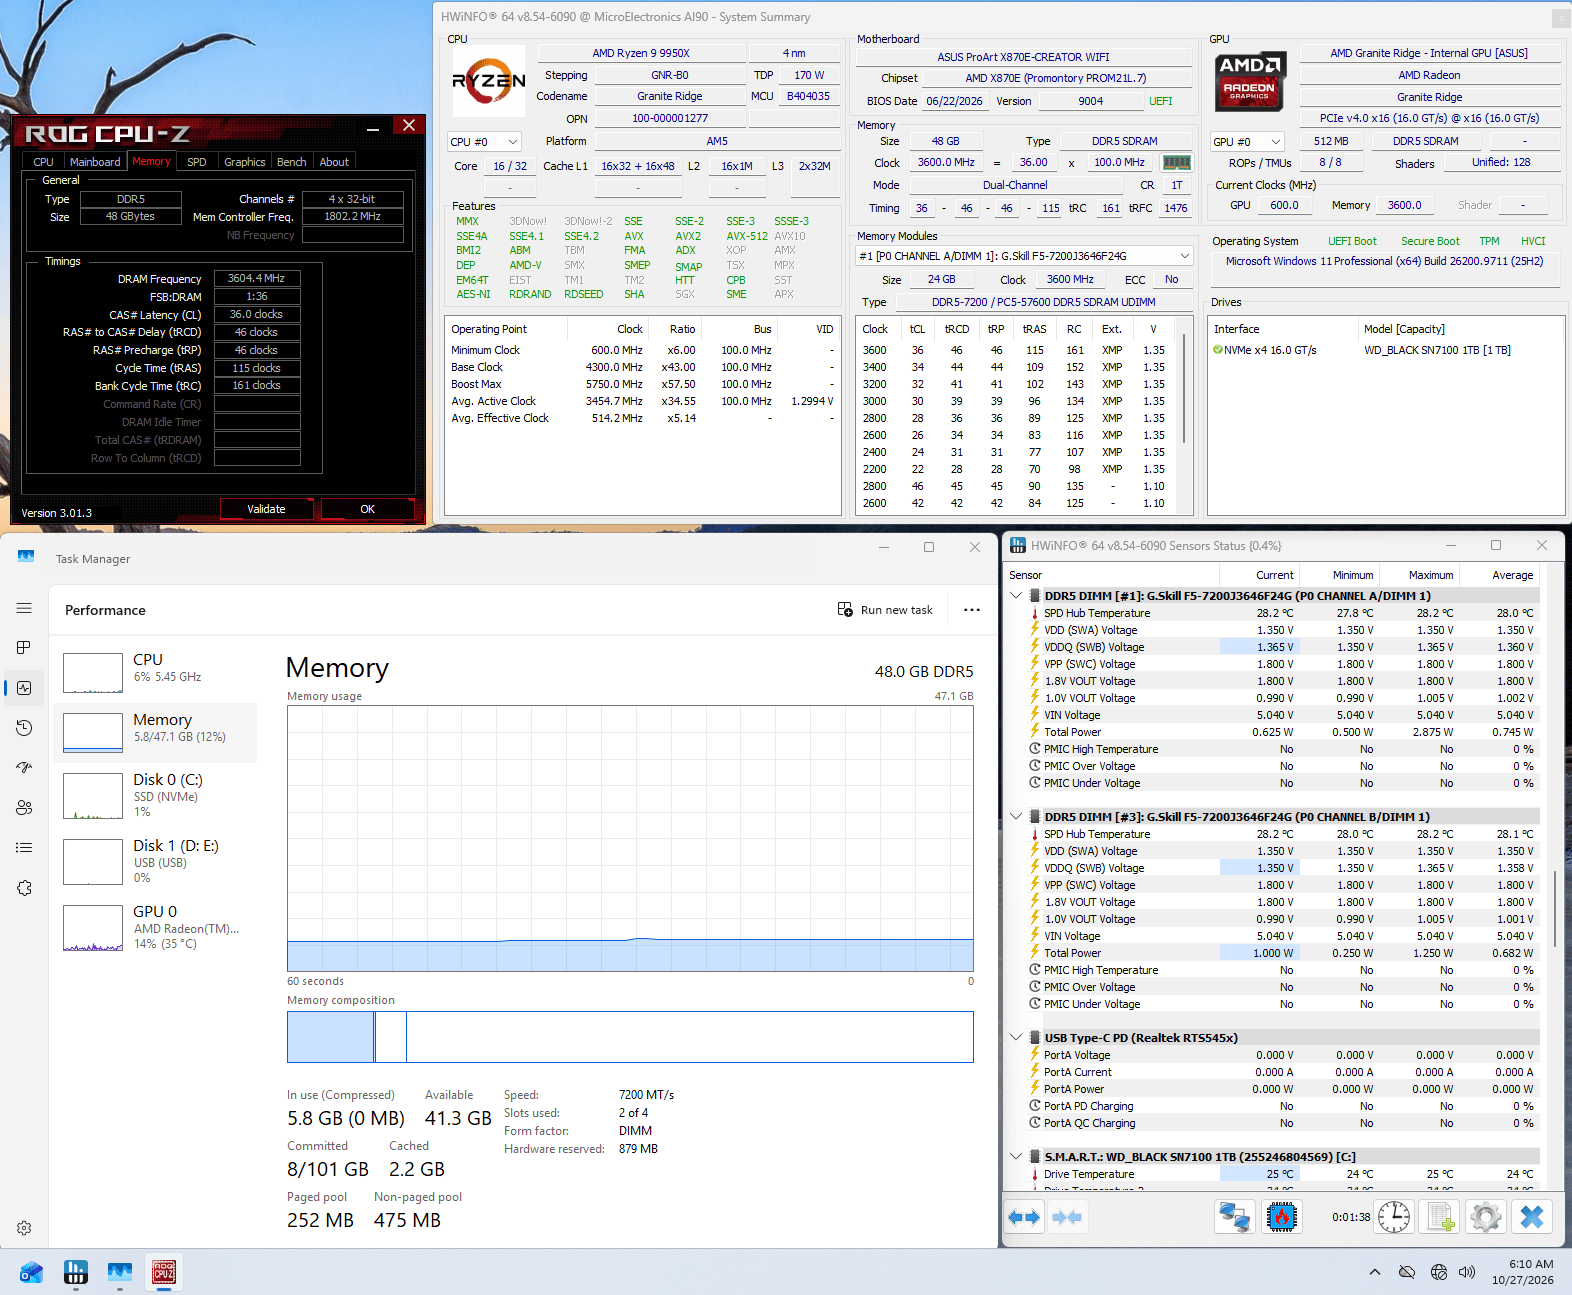
Task: Click expand-columns arrows in HWiNFO Sensors
Action: point(1024,1217)
